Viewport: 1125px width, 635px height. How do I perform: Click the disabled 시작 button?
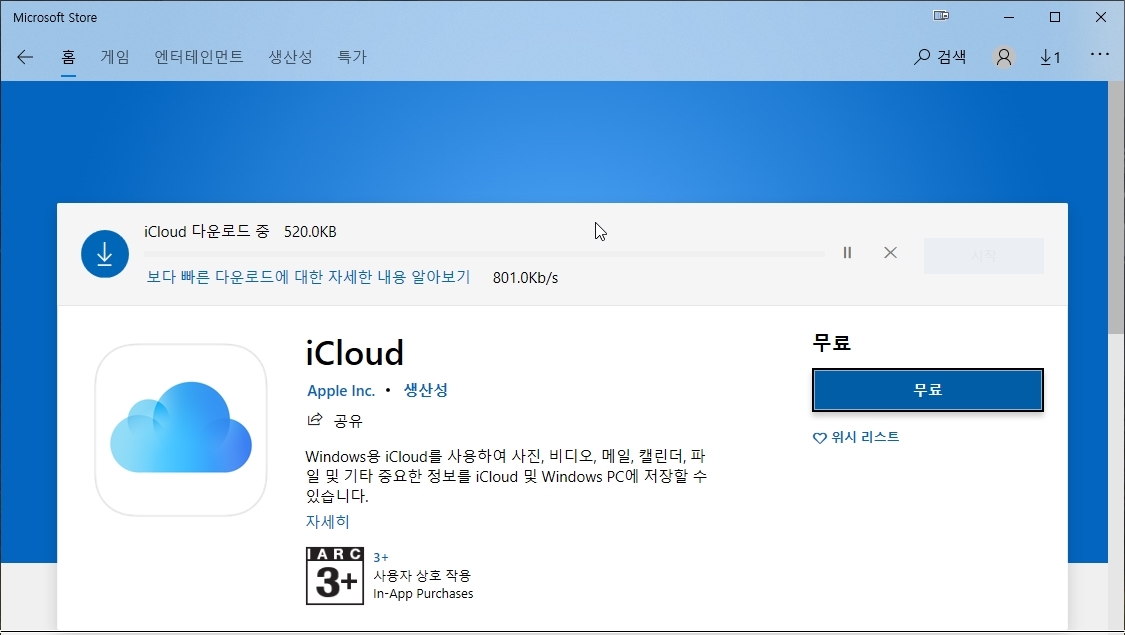point(984,255)
